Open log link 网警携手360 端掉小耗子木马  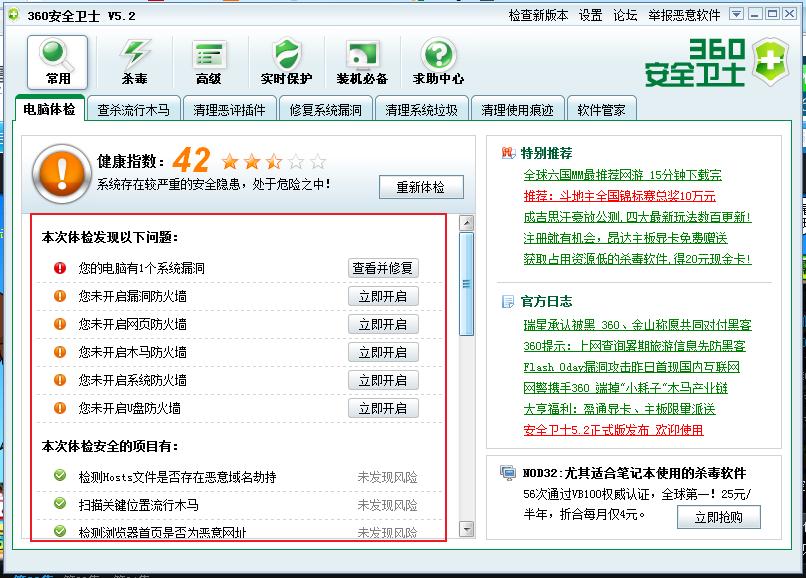[x=626, y=388]
